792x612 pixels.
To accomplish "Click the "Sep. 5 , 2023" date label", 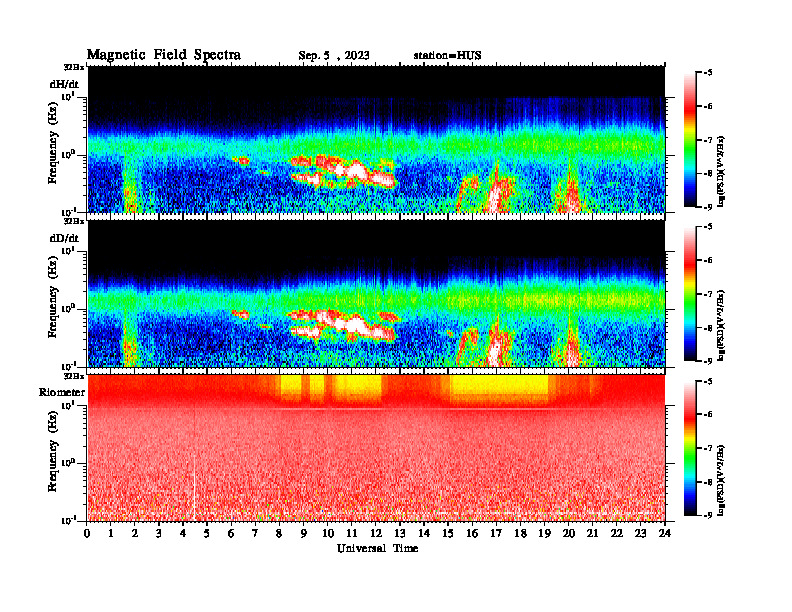I will point(334,56).
